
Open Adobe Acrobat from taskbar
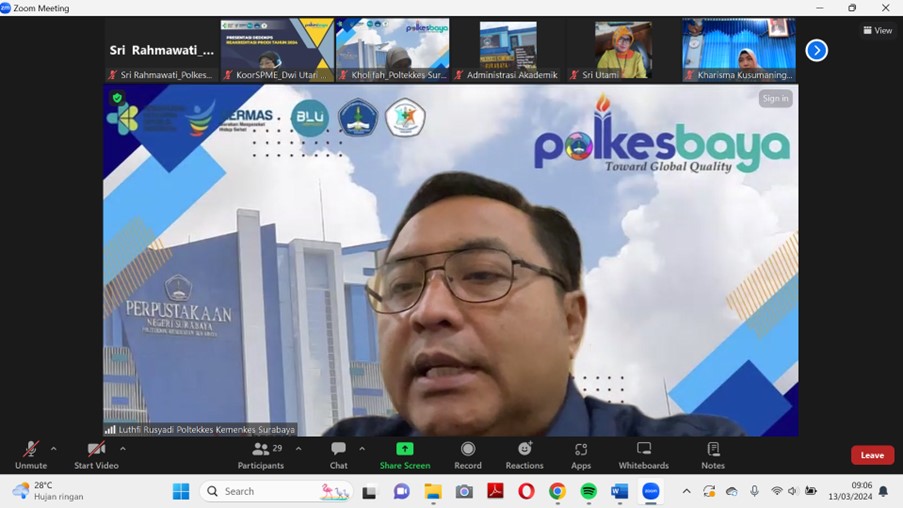pyautogui.click(x=495, y=491)
